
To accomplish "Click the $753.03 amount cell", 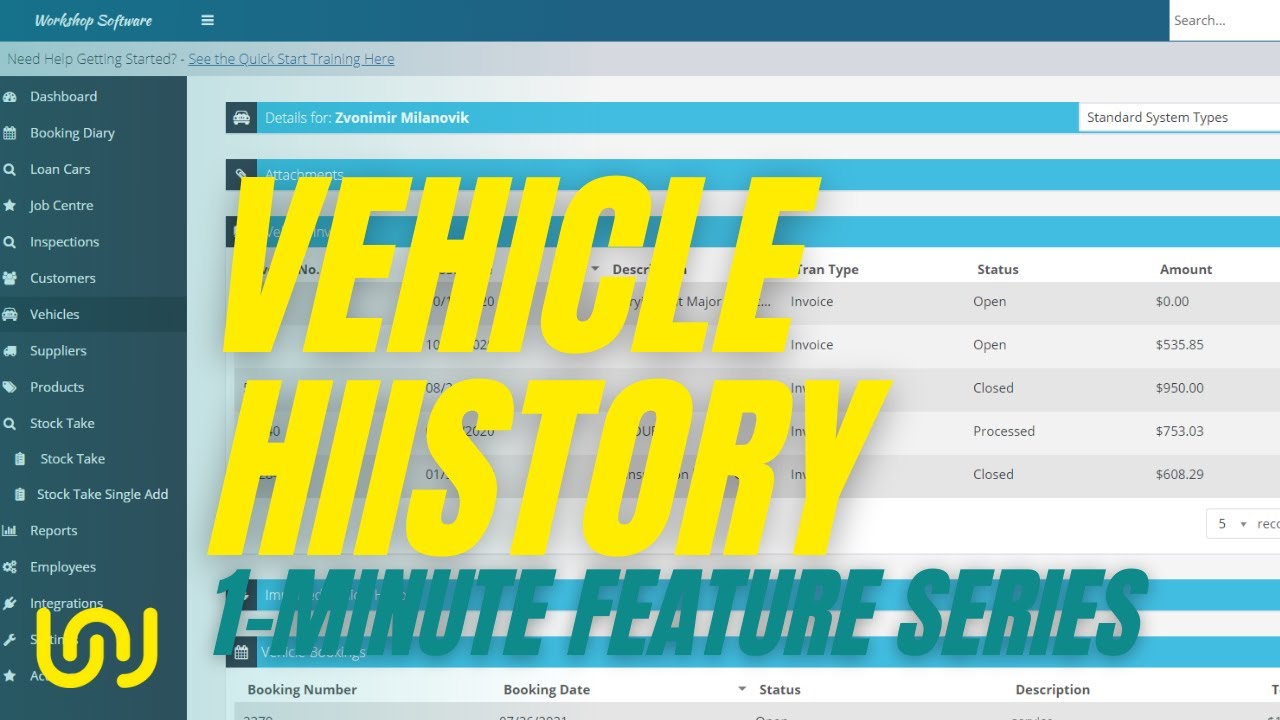I will click(x=1180, y=431).
